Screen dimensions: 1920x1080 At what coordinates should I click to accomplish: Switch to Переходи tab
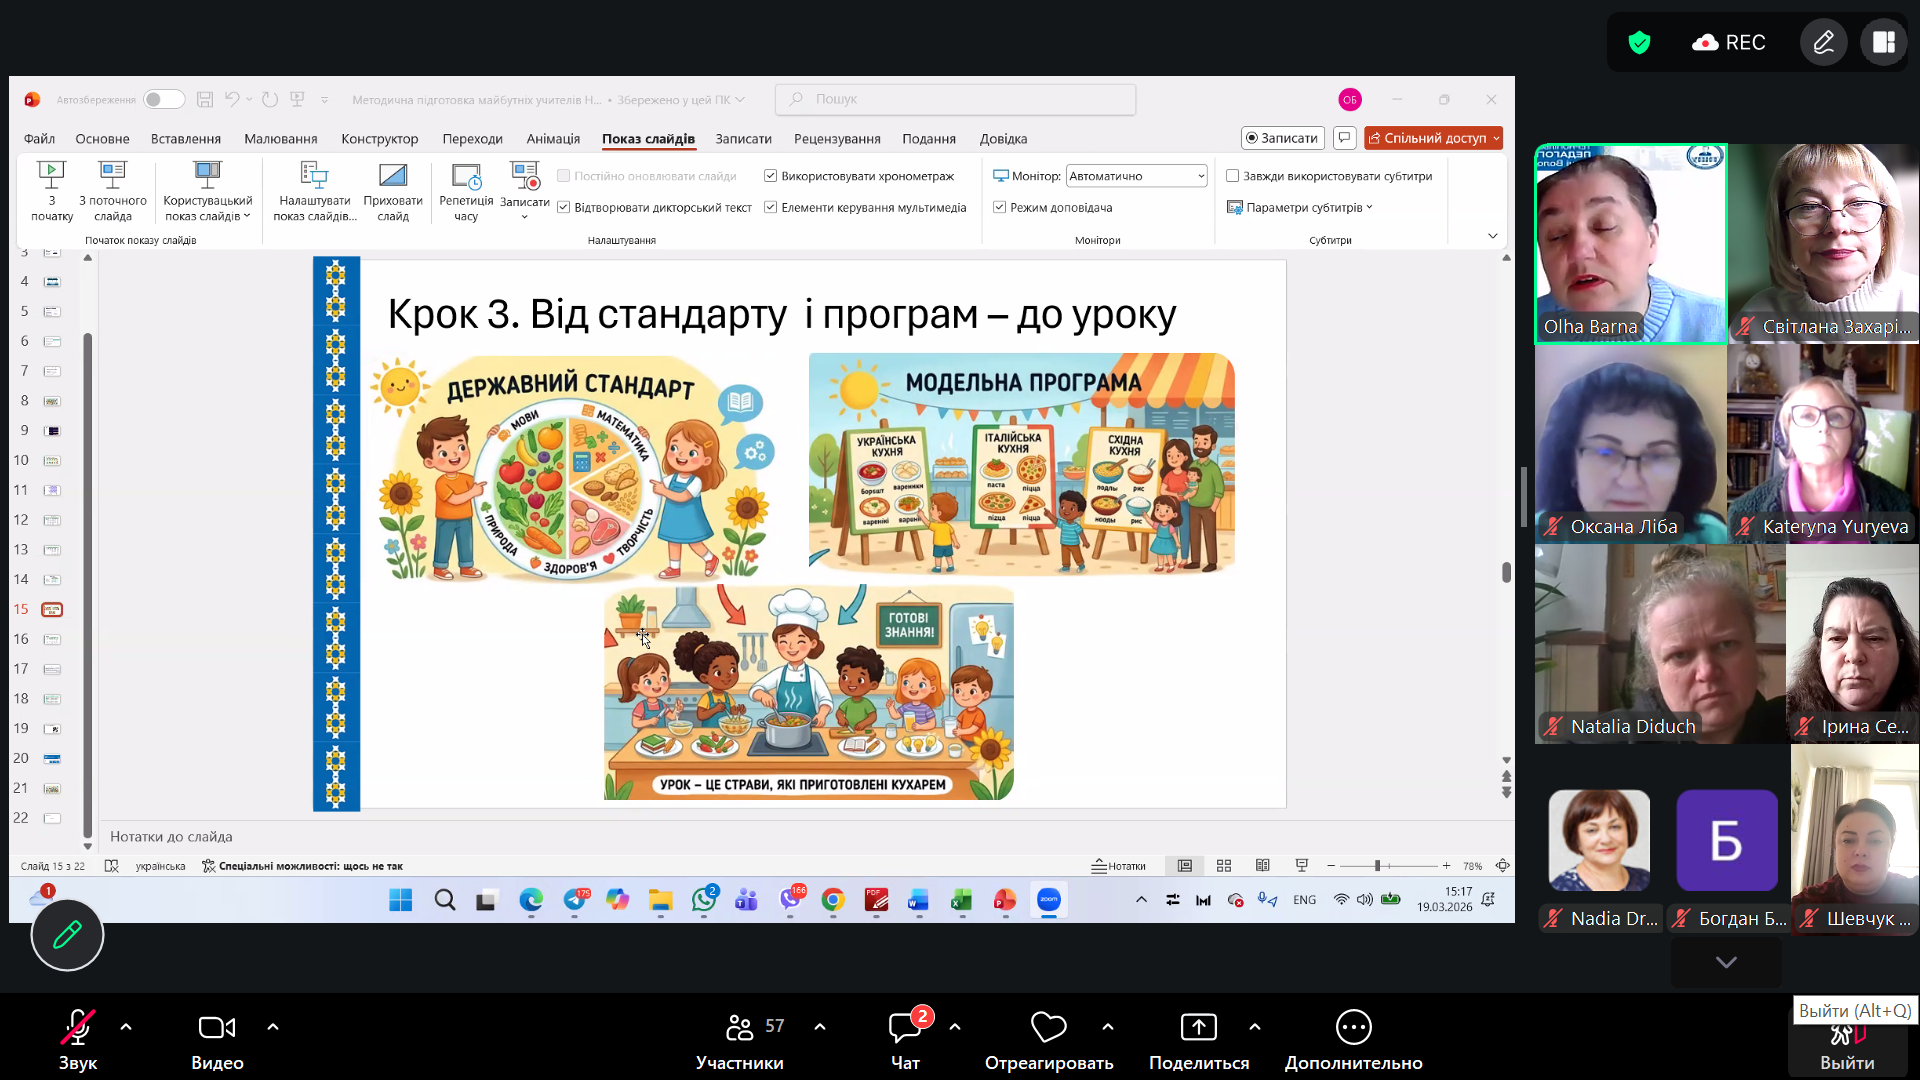473,139
